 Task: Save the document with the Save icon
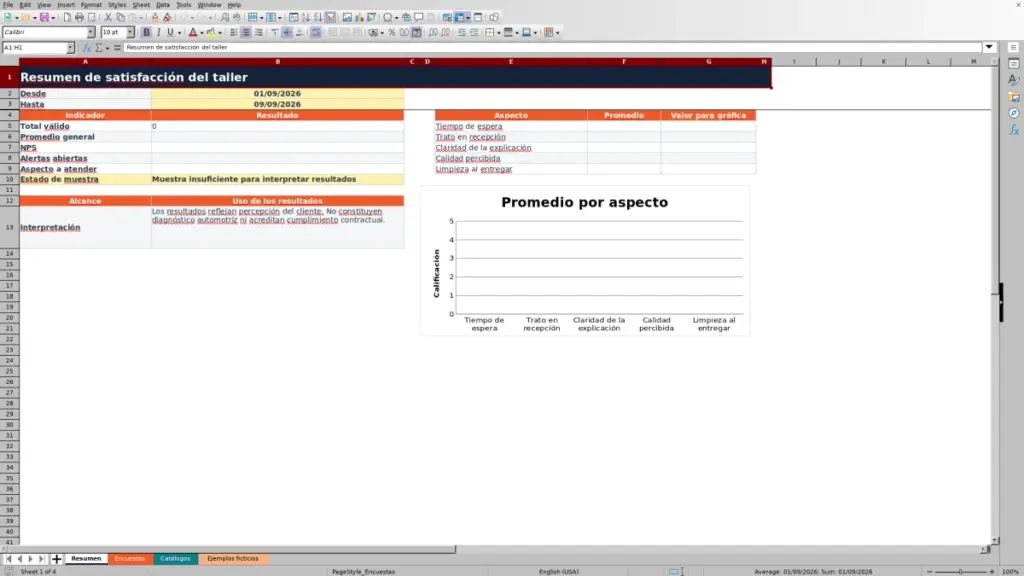click(44, 17)
